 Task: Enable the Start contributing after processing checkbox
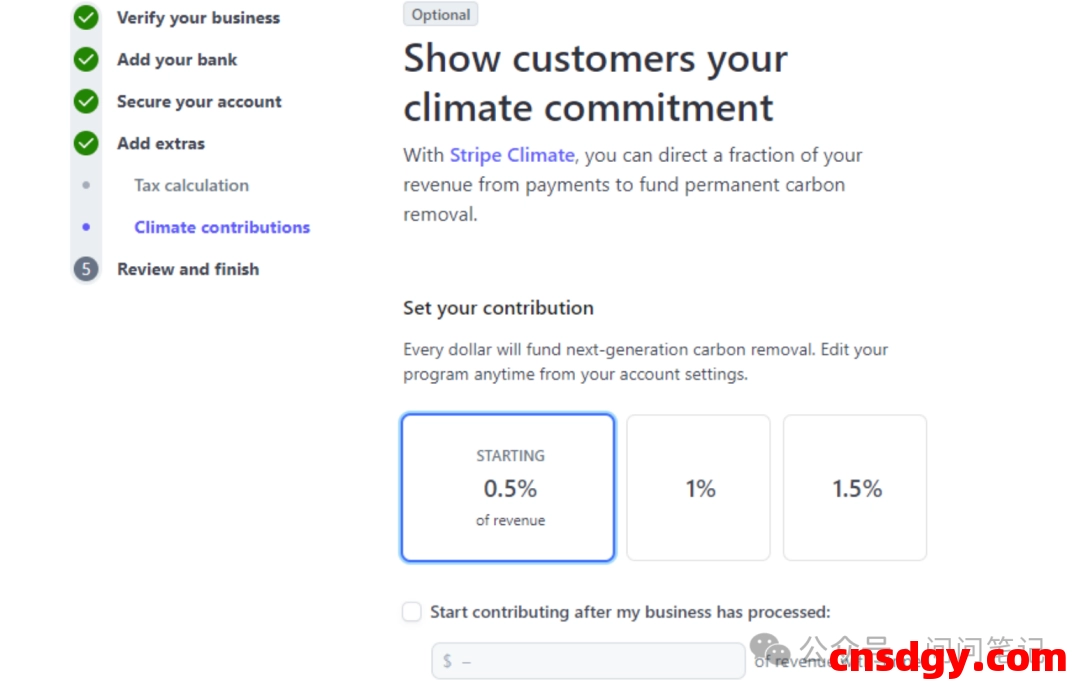coord(412,612)
